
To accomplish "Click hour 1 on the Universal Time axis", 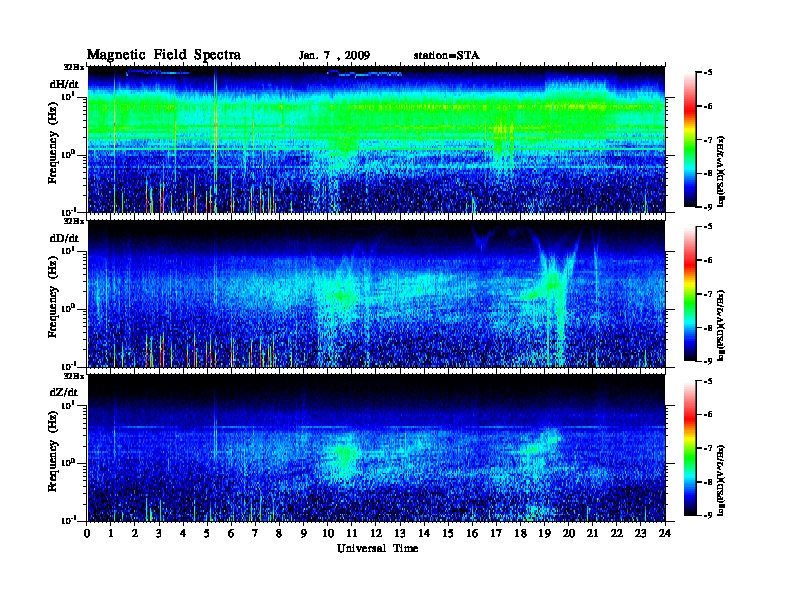I will coord(111,533).
